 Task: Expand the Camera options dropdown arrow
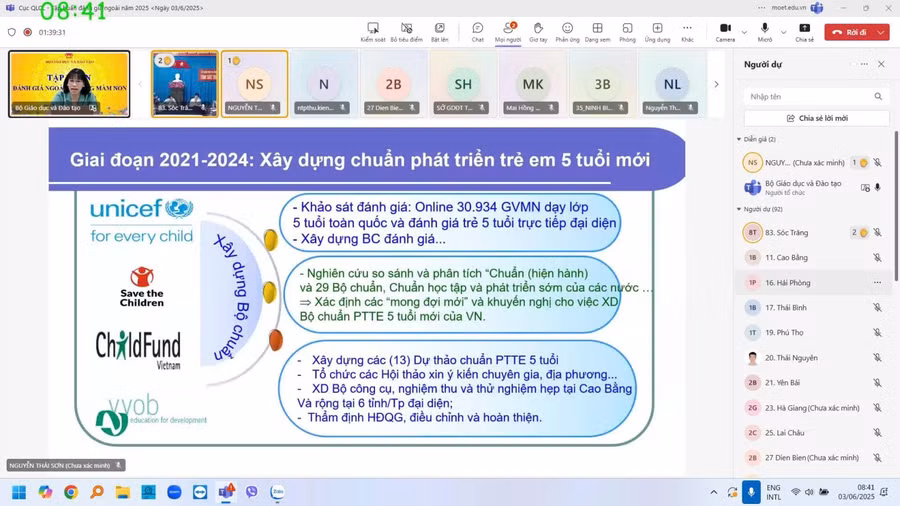[x=744, y=32]
